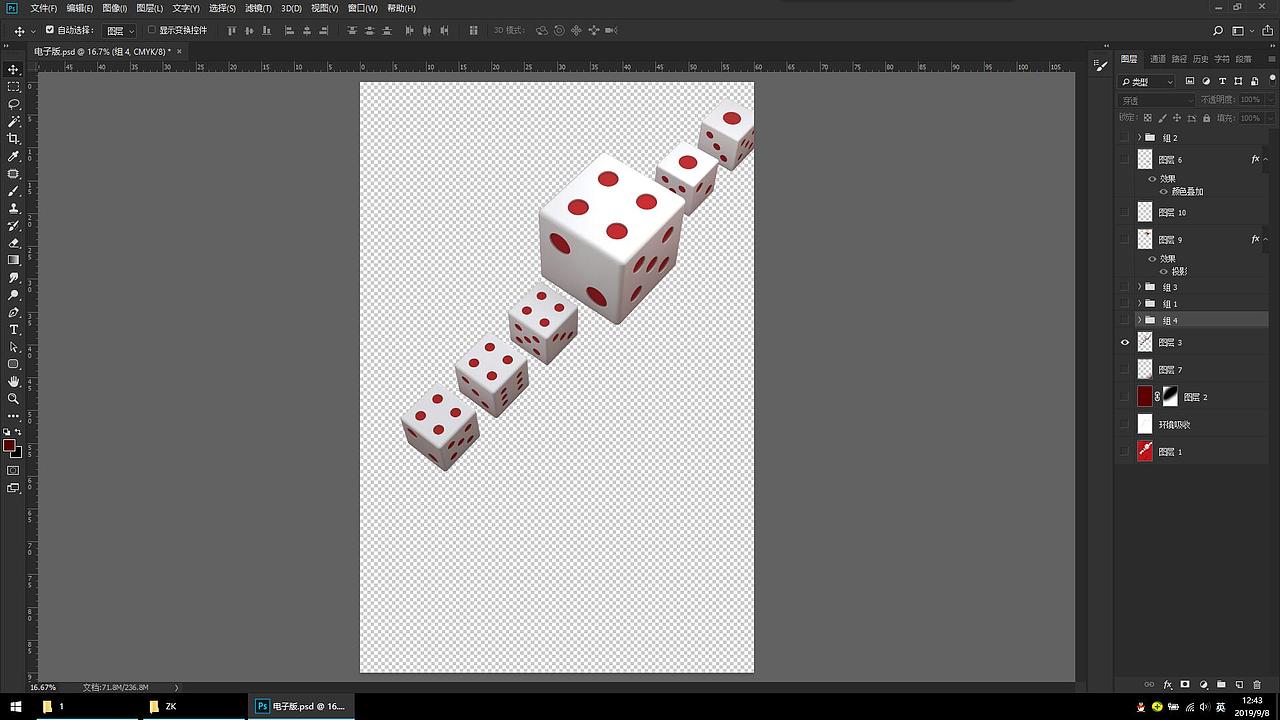Select the Eyedropper tool
Screen dimensions: 1280x720
(x=14, y=156)
